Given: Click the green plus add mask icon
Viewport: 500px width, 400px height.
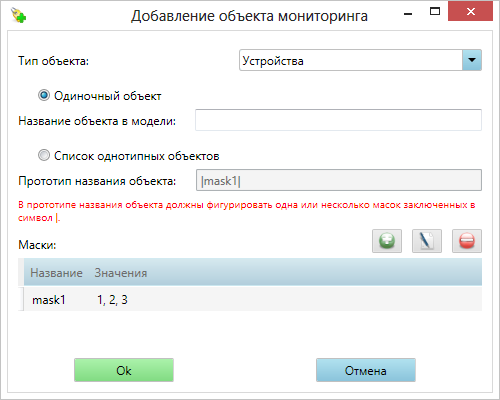Looking at the screenshot, I should (387, 241).
